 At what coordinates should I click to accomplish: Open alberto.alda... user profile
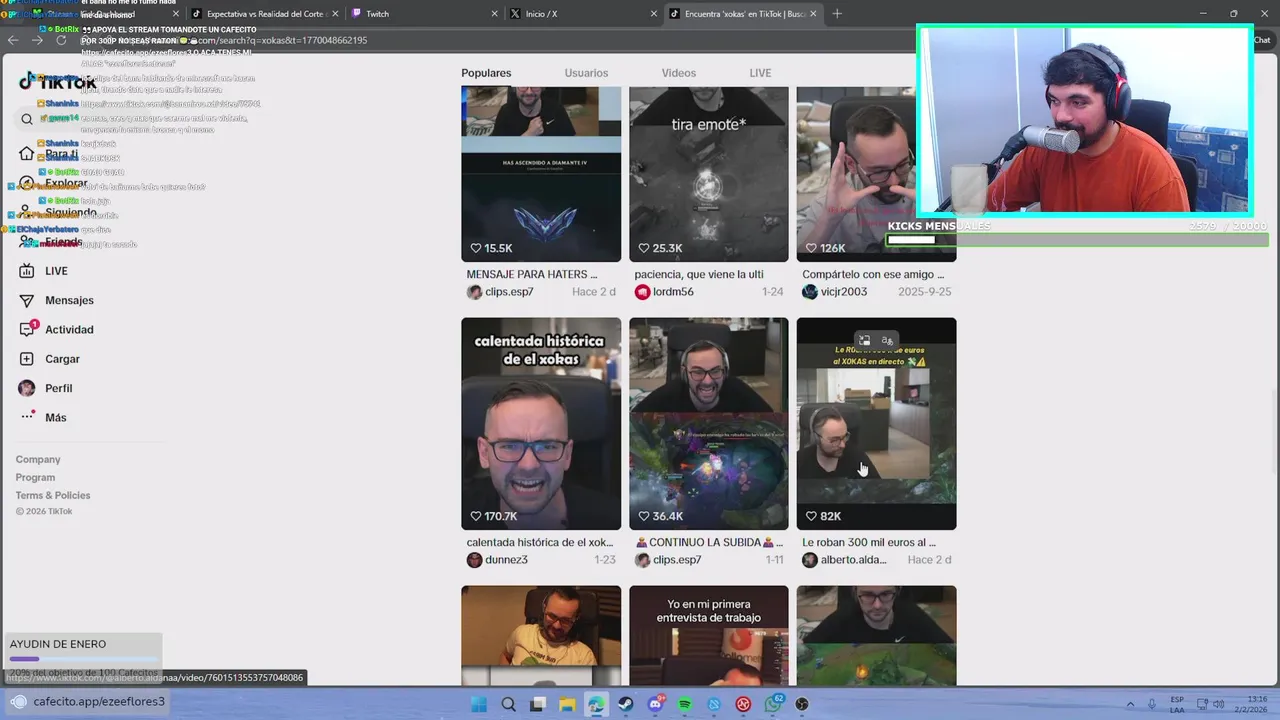click(853, 560)
